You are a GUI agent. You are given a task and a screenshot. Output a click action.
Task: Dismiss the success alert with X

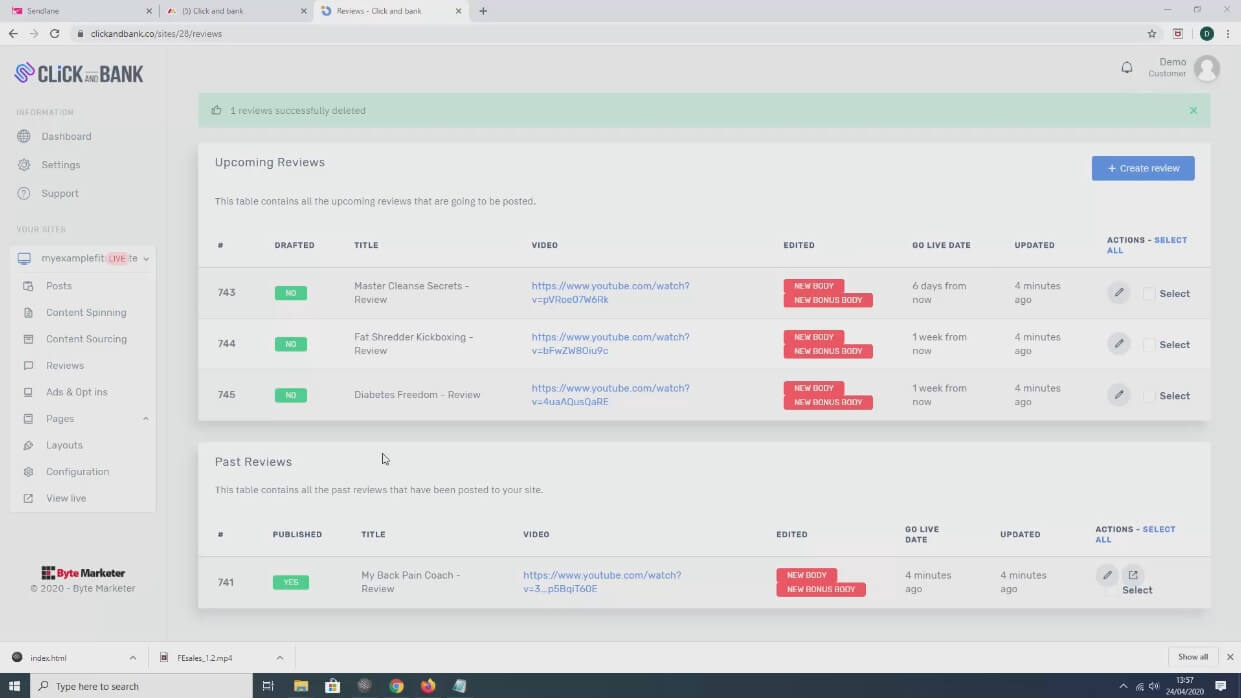tap(1193, 110)
